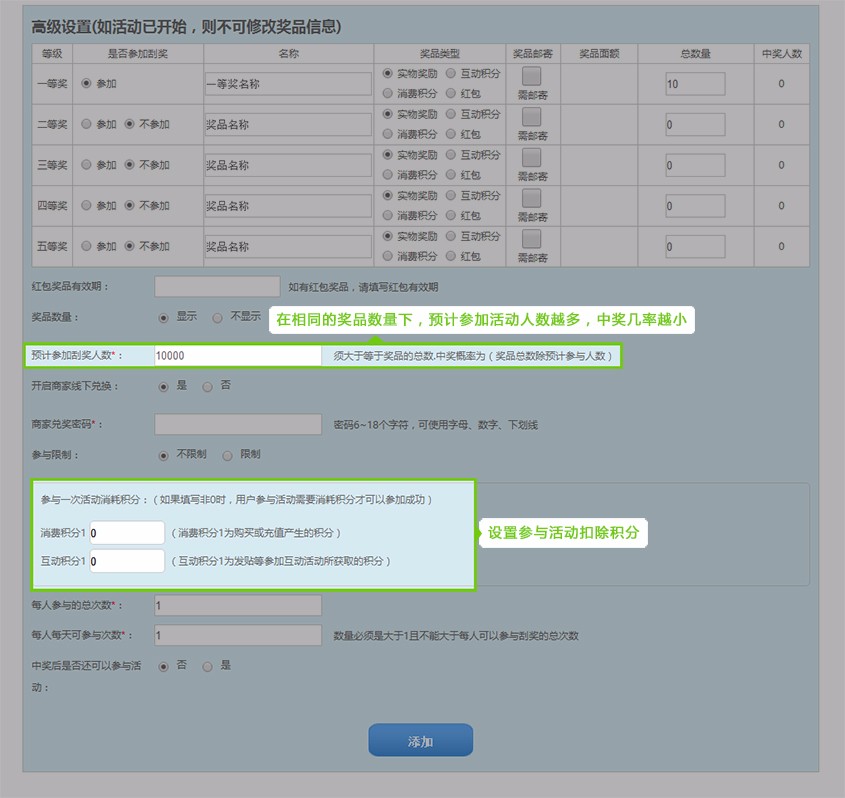845x798 pixels.
Task: Click the 一等奖 name input field
Action: 288,84
